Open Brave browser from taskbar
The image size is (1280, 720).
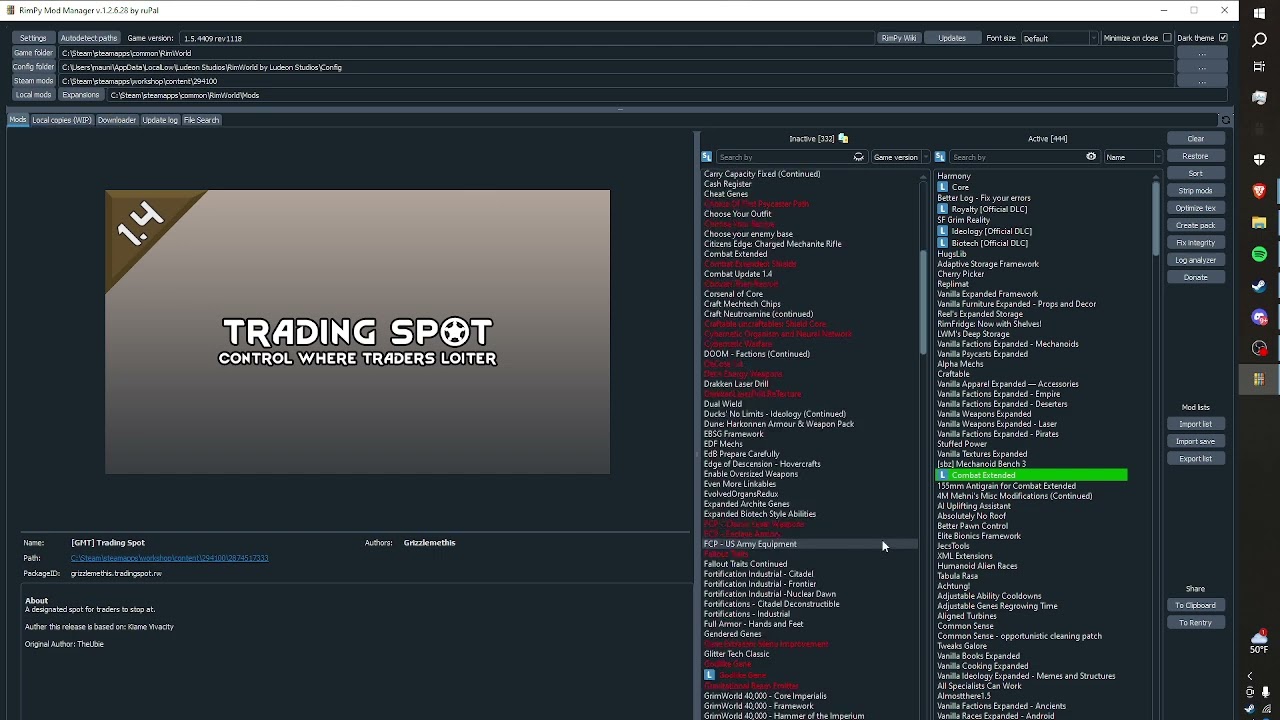pyautogui.click(x=1259, y=191)
